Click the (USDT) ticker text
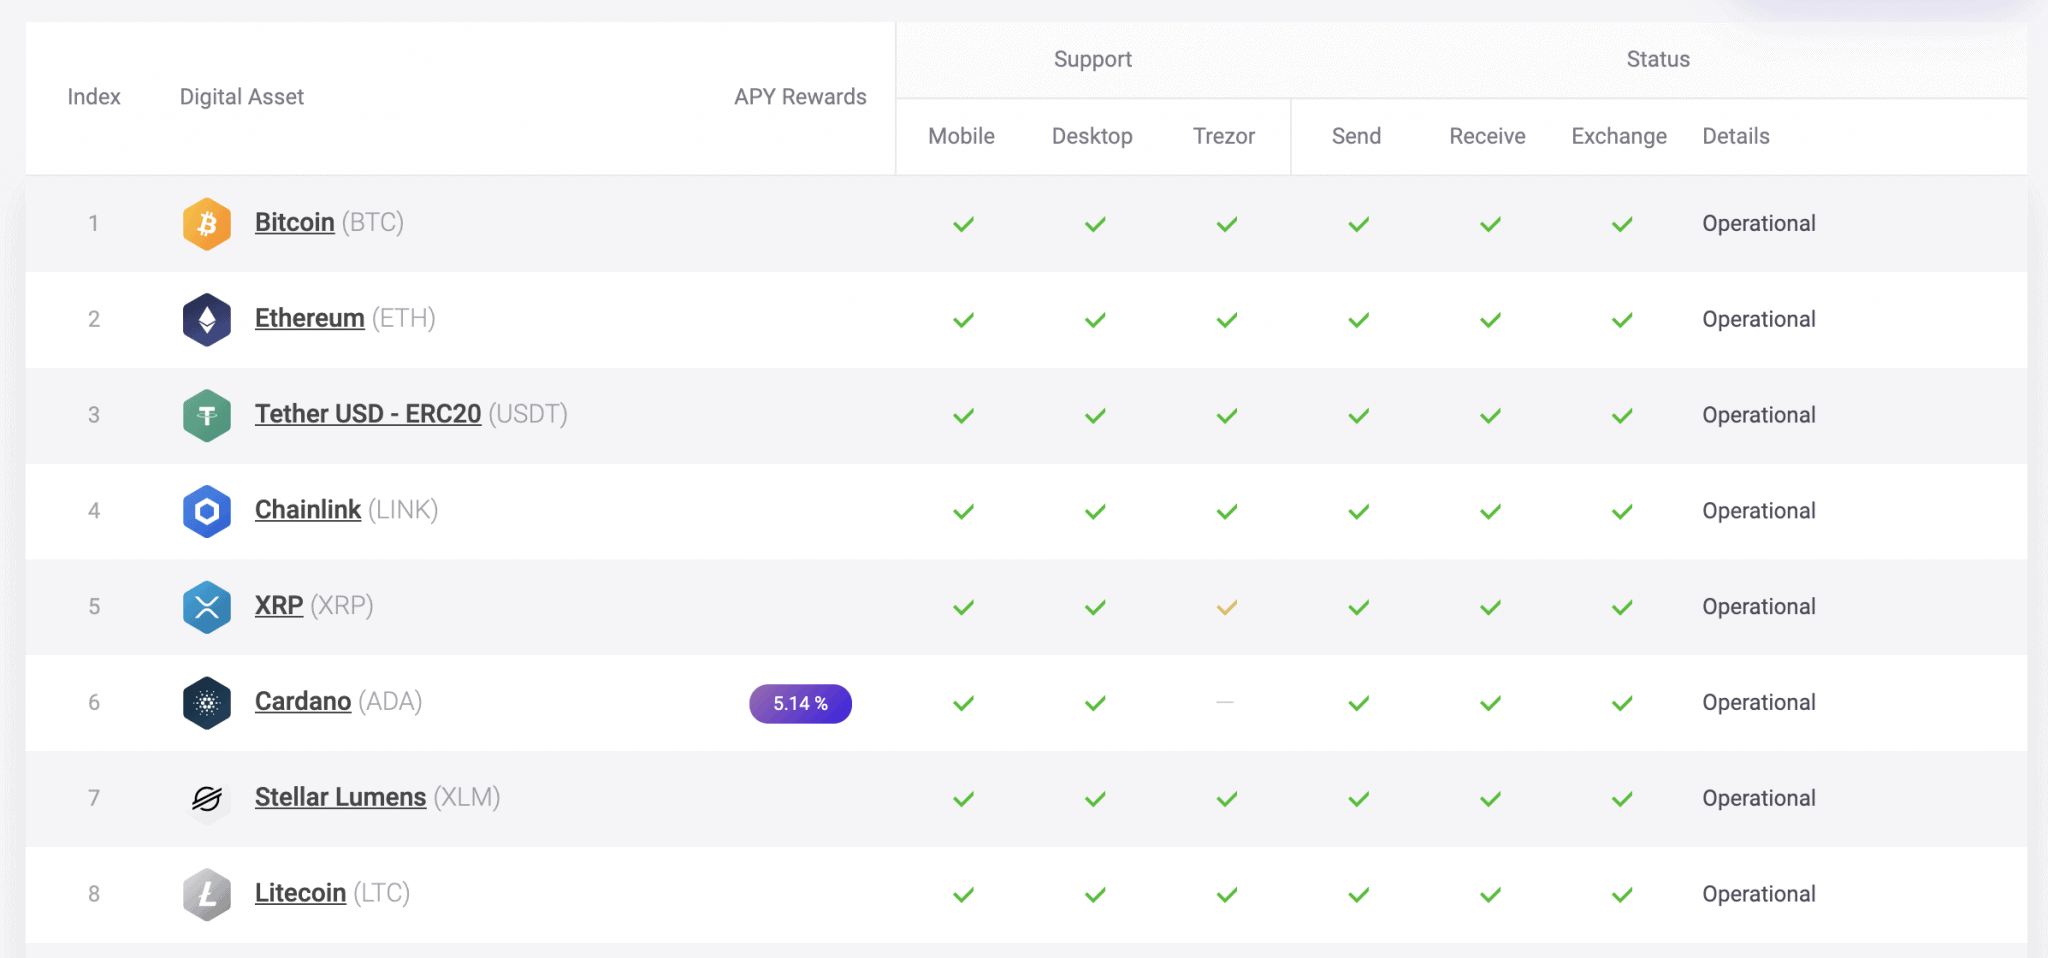The height and width of the screenshot is (958, 2048). [x=528, y=414]
